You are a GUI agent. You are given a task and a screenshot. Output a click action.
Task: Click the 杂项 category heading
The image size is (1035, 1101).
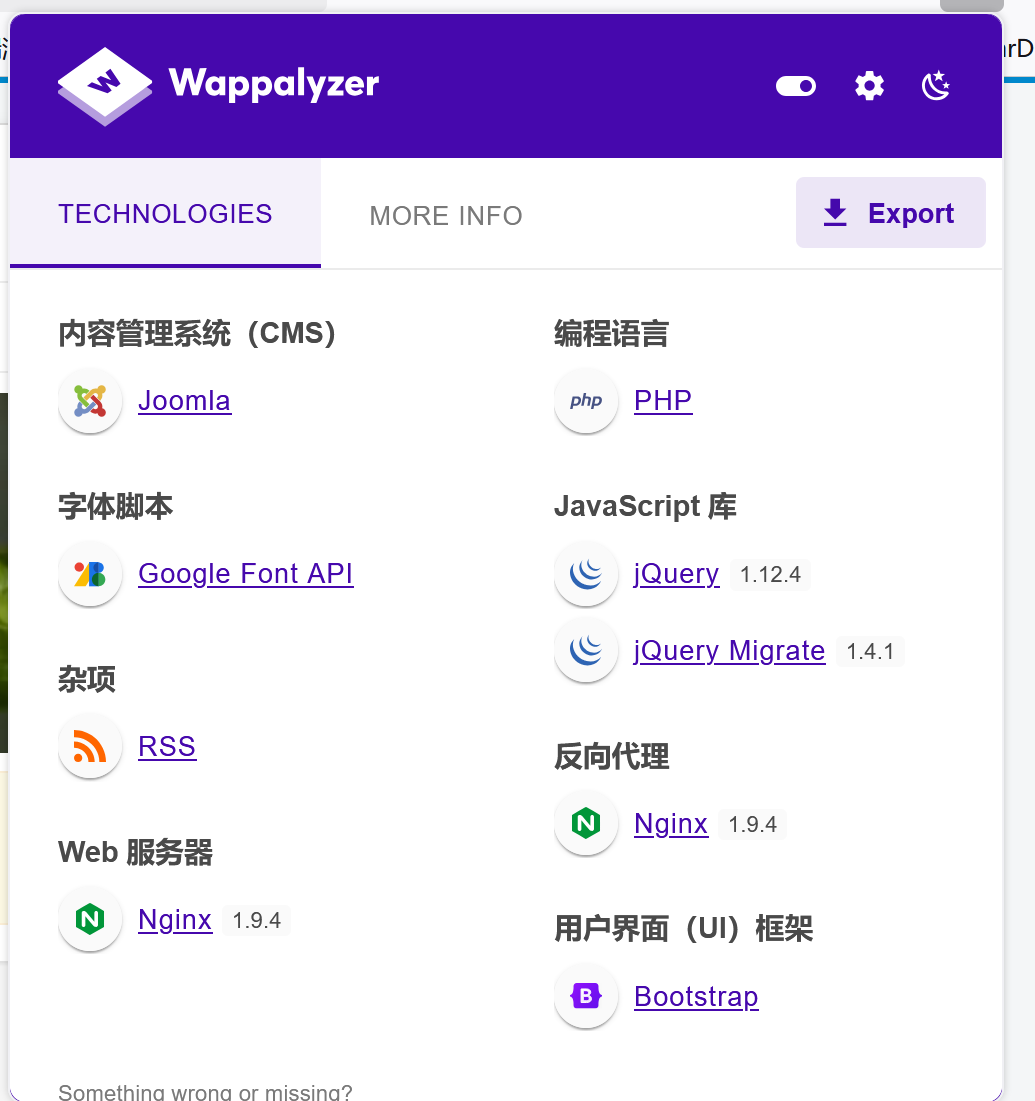(x=86, y=679)
